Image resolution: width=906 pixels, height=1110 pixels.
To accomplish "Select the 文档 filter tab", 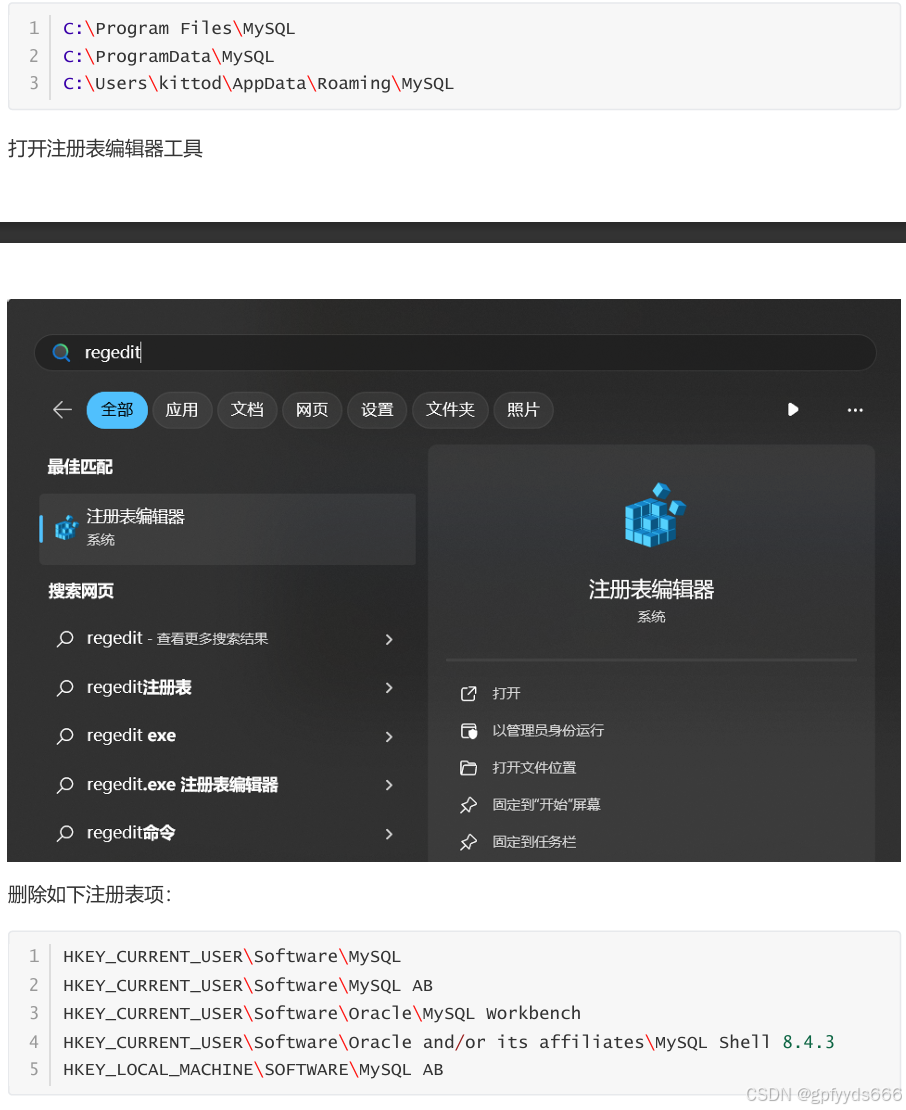I will coord(247,410).
